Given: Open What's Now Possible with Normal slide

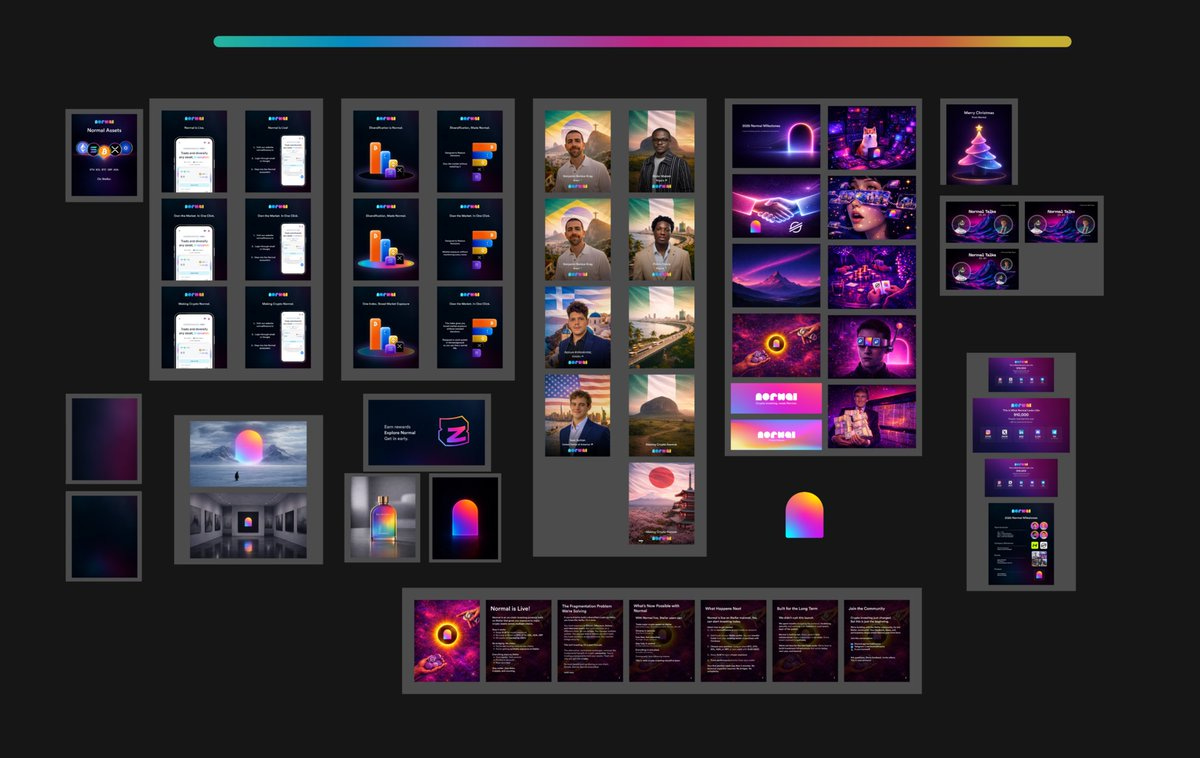Looking at the screenshot, I should [x=662, y=641].
